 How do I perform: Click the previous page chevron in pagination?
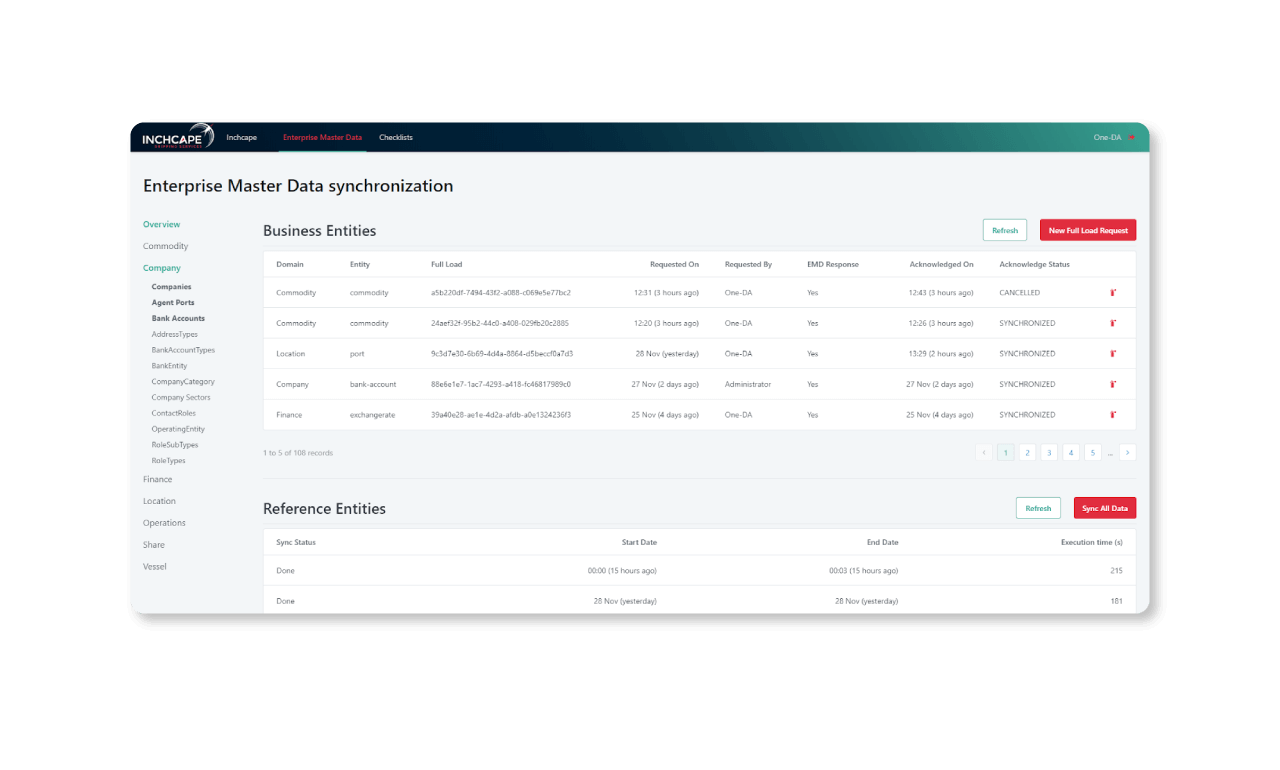coord(983,452)
